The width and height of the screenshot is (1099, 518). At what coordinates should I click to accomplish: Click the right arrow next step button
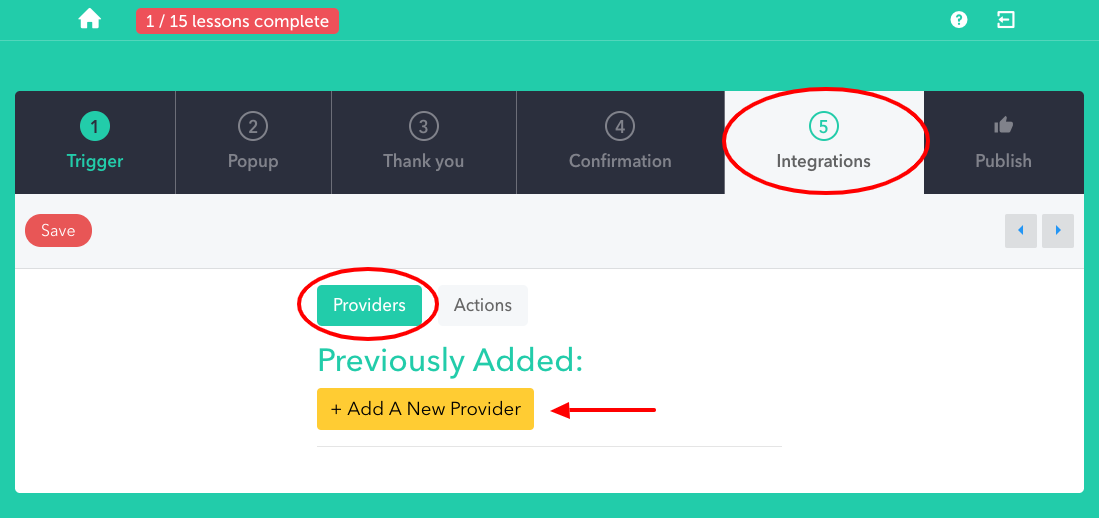[x=1058, y=231]
